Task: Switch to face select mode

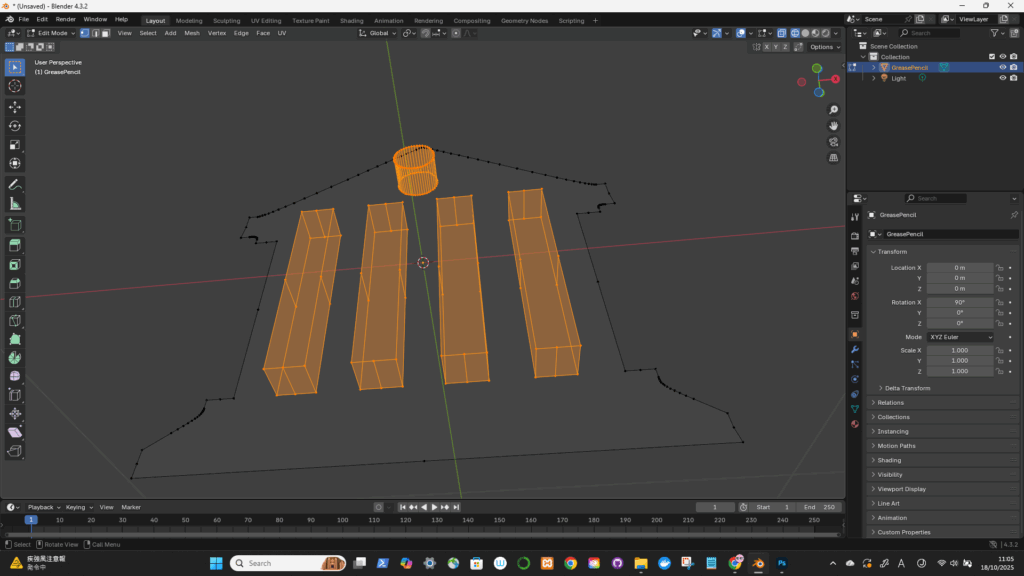Action: pos(105,33)
